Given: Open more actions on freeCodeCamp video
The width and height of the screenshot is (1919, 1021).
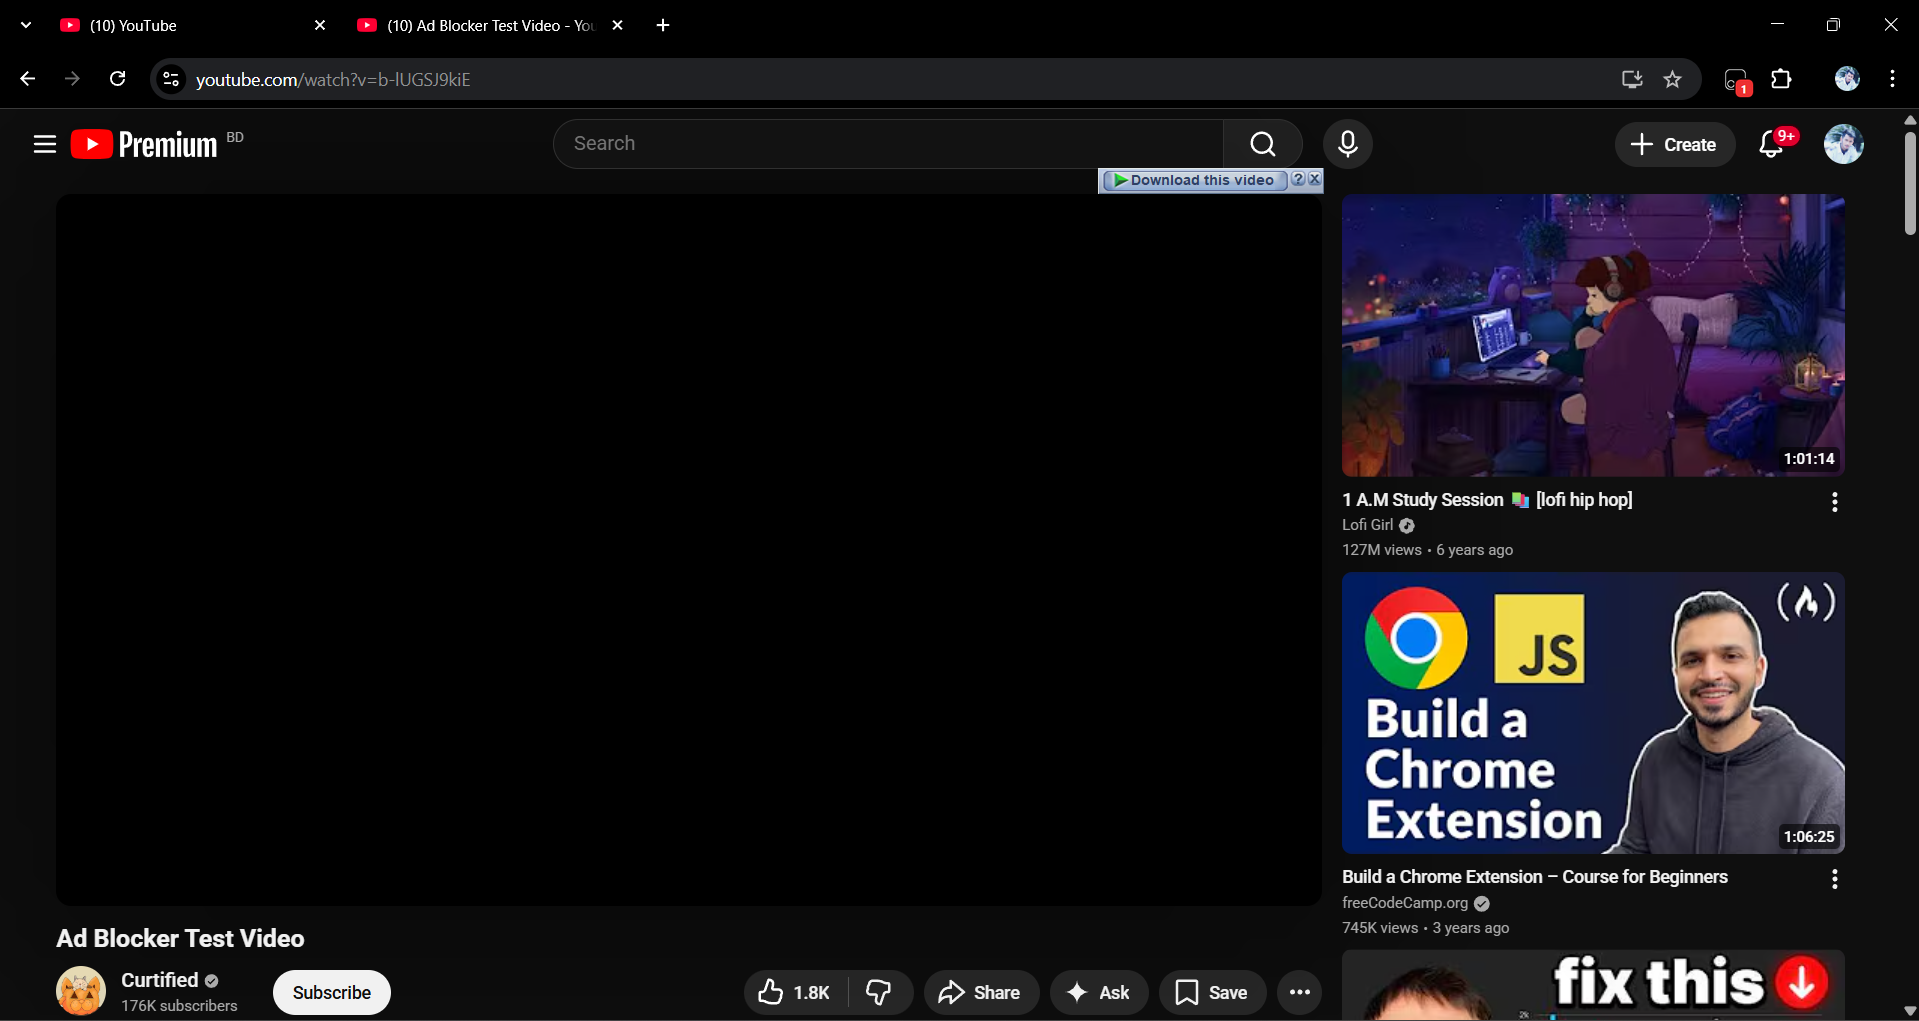Looking at the screenshot, I should [1835, 879].
